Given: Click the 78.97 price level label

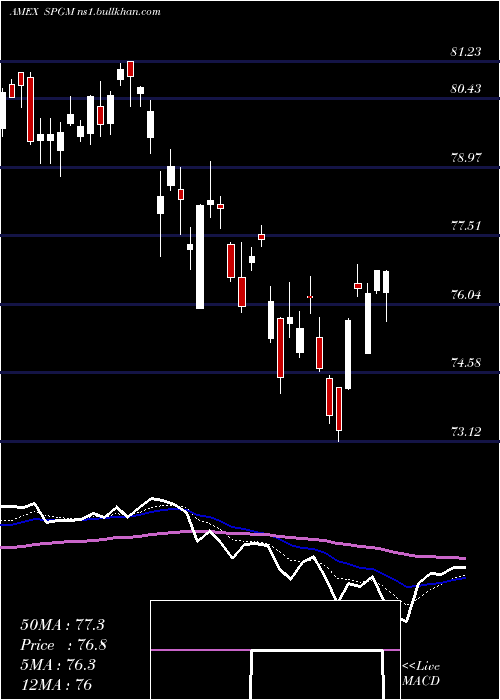Looking at the screenshot, I should pos(466,158).
